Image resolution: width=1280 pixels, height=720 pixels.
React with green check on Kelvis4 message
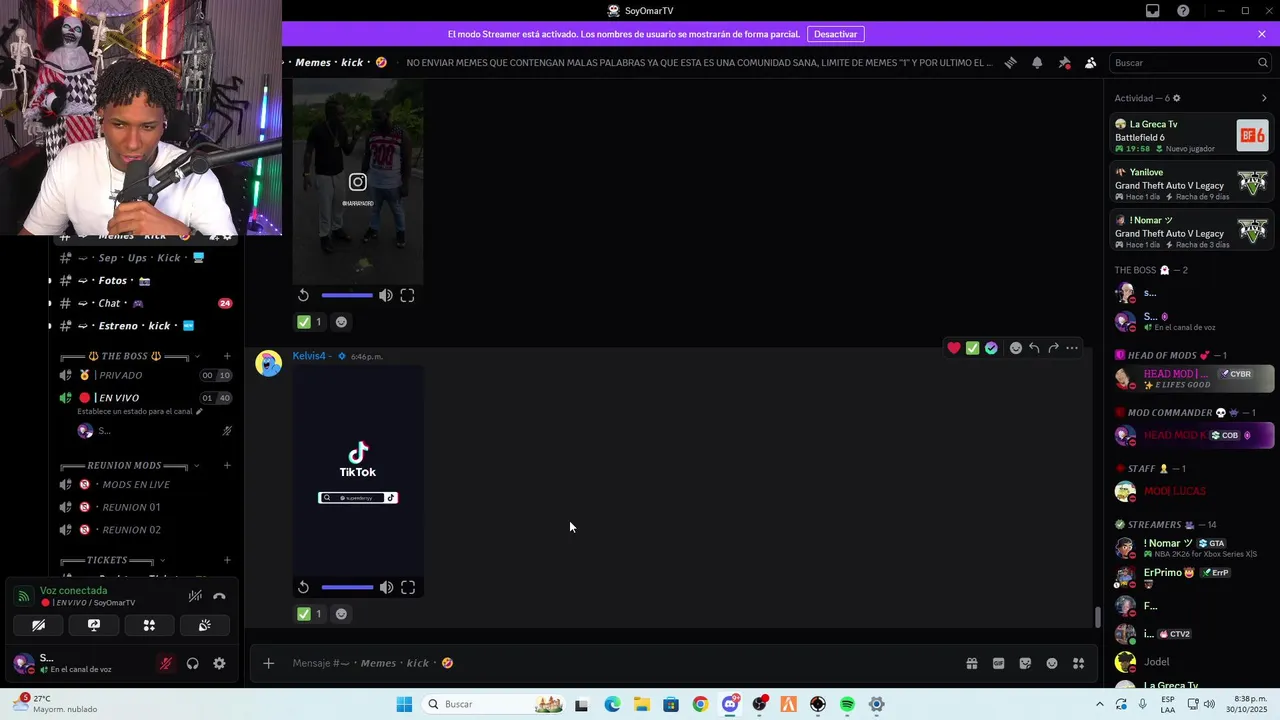[972, 348]
